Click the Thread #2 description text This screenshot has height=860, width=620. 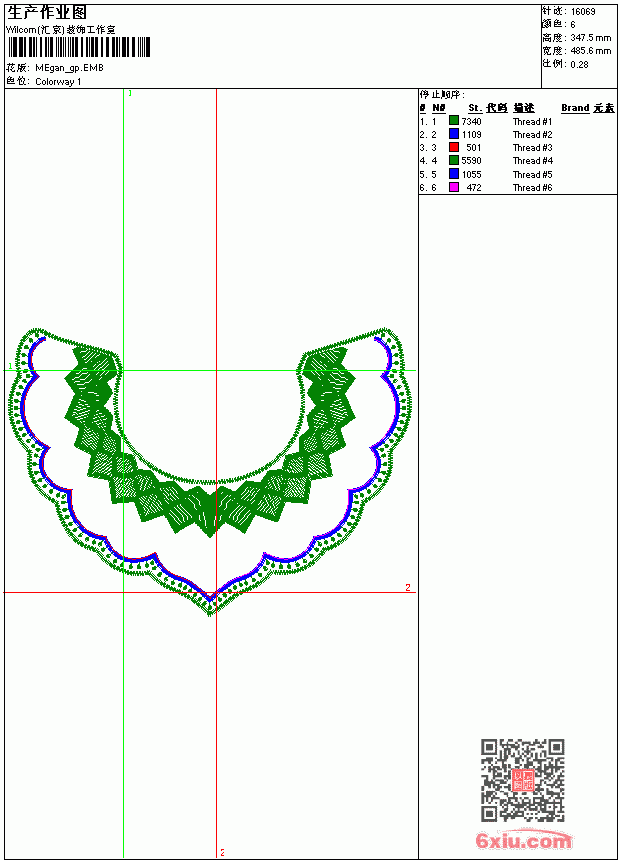click(532, 135)
